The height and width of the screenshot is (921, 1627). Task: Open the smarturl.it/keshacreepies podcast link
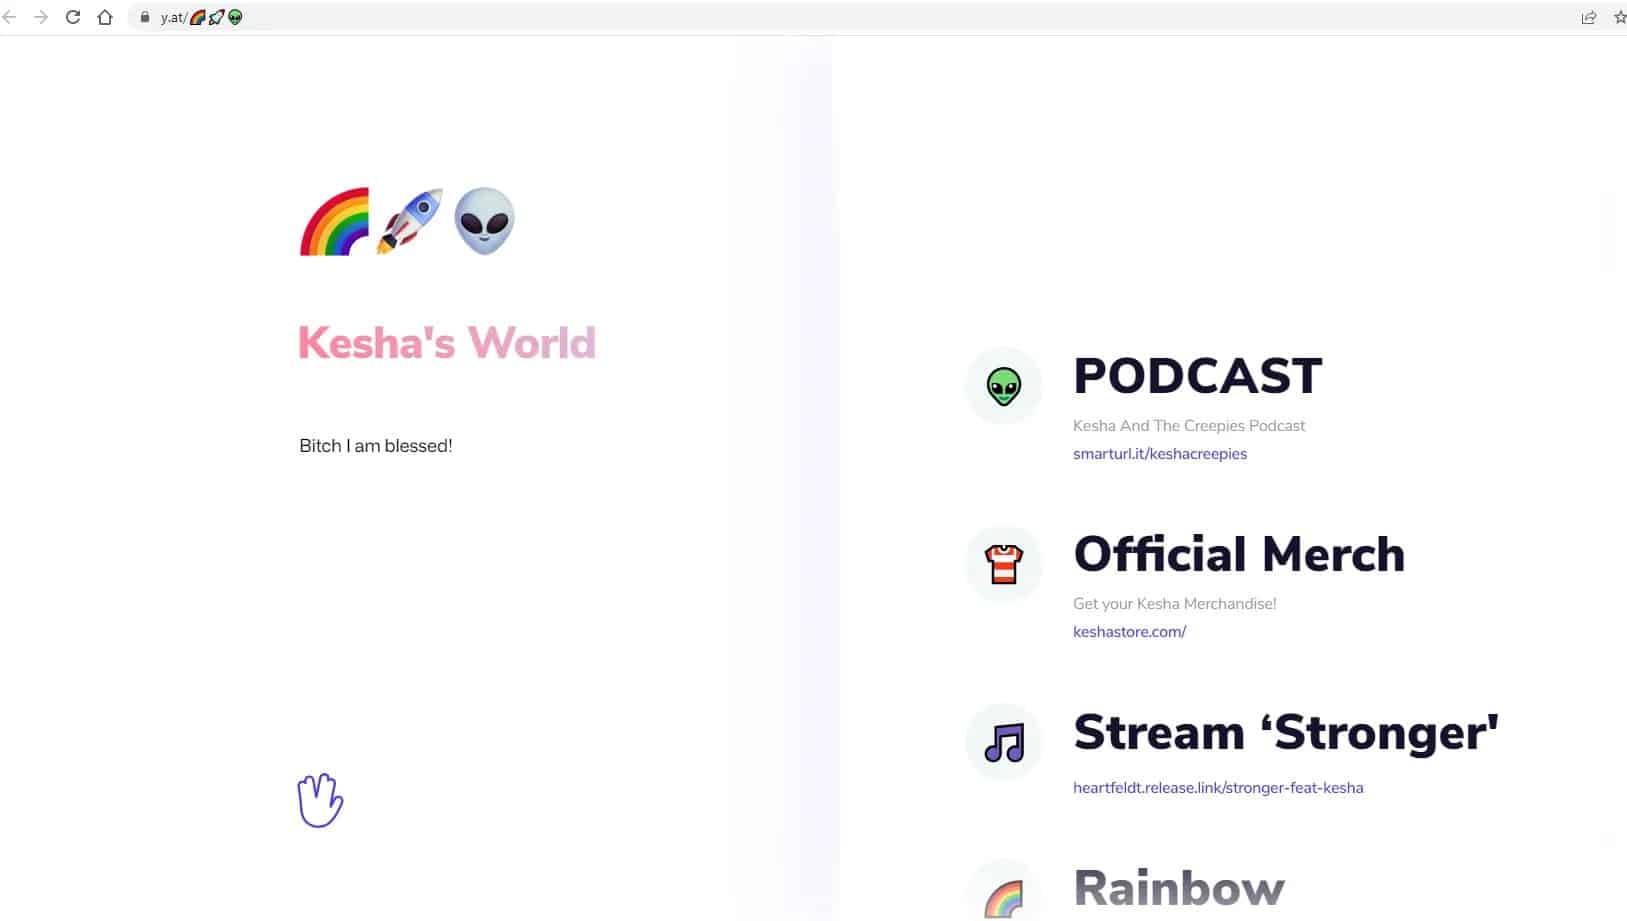(1160, 453)
